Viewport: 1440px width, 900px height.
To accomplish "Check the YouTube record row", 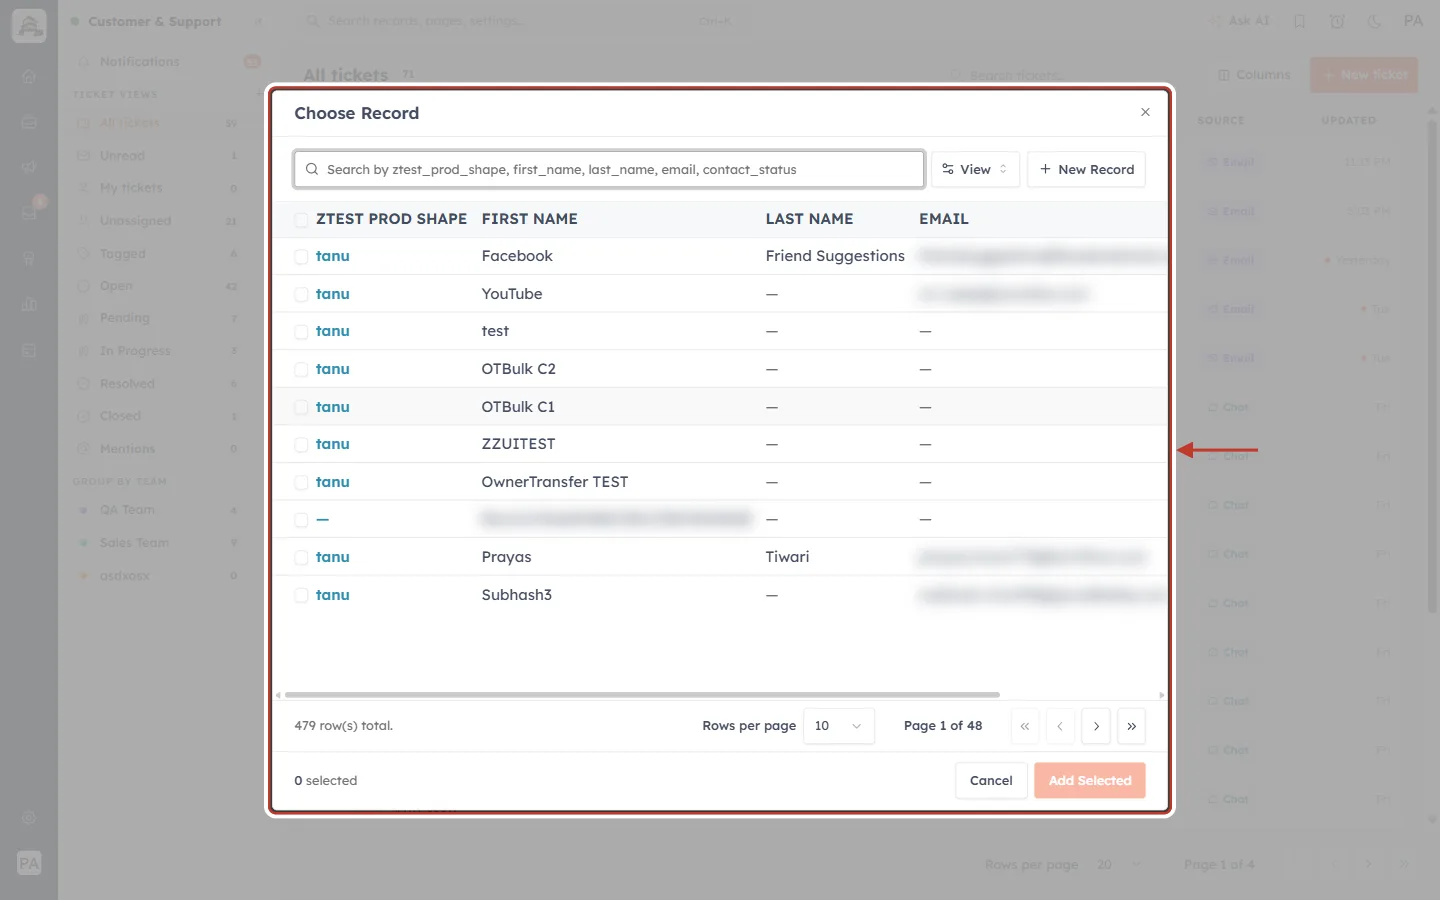I will pyautogui.click(x=301, y=294).
